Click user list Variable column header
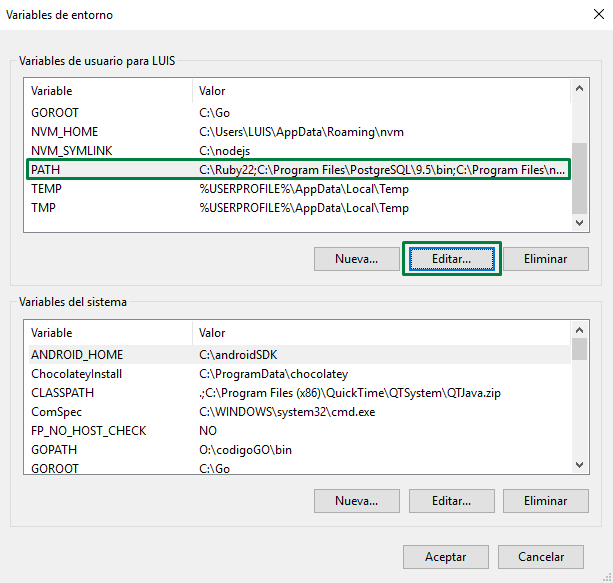The image size is (613, 583). click(109, 91)
